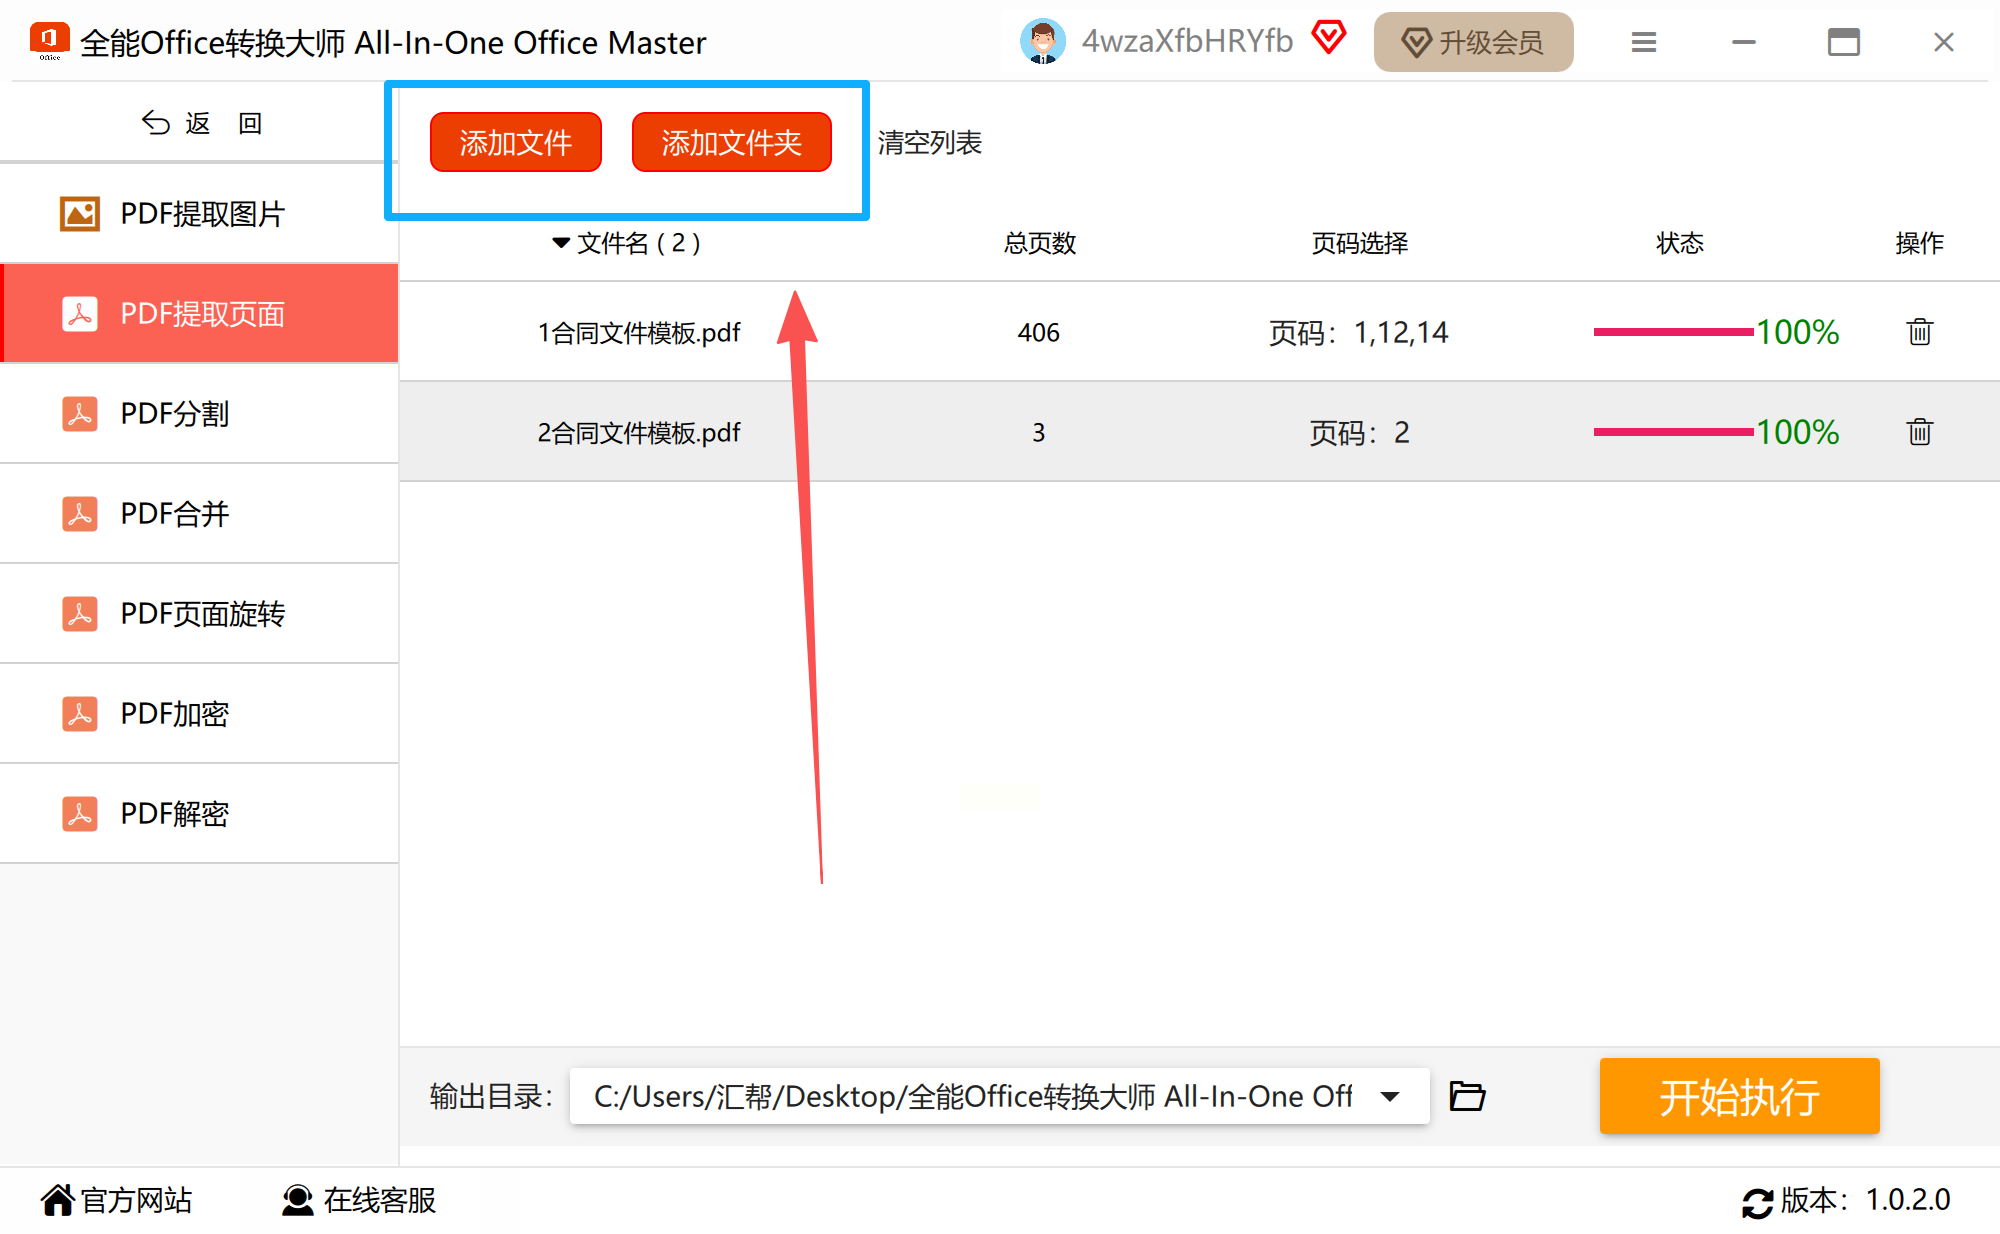Image resolution: width=2000 pixels, height=1234 pixels.
Task: Click the red VIP diamond badge
Action: (1329, 38)
